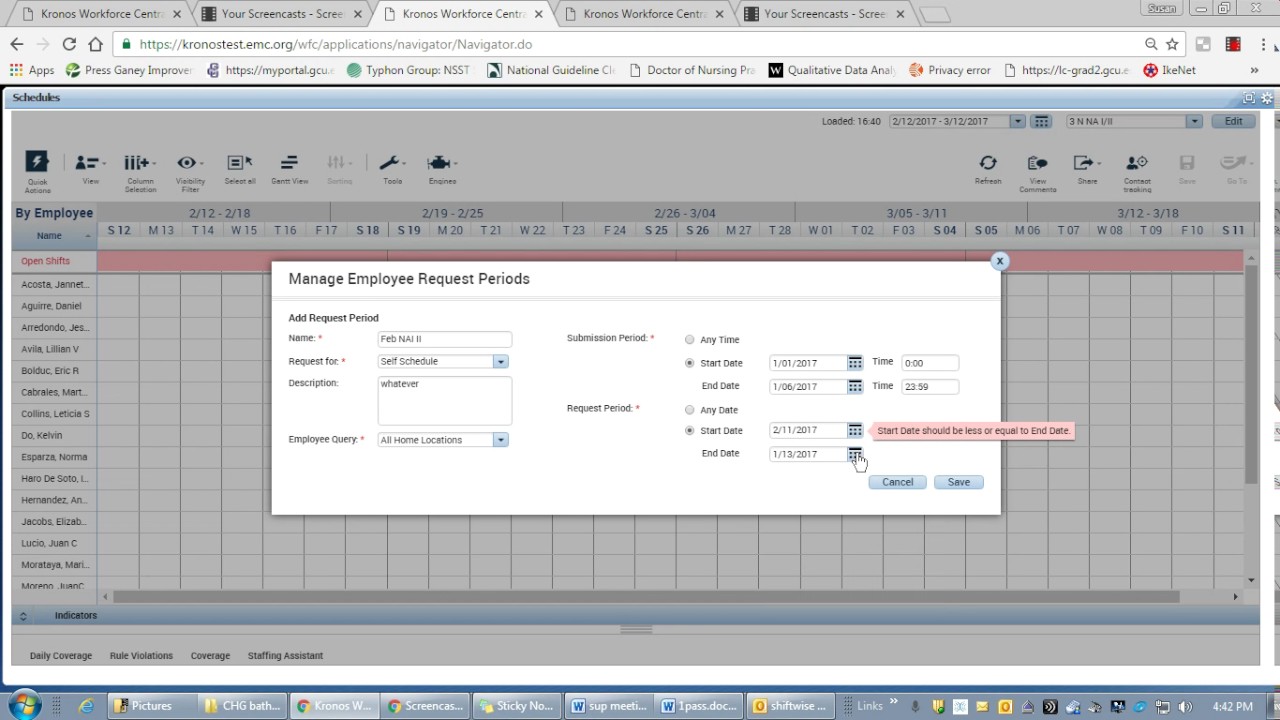Click employee Collins, Leticia S
The image size is (1280, 720).
click(x=55, y=414)
